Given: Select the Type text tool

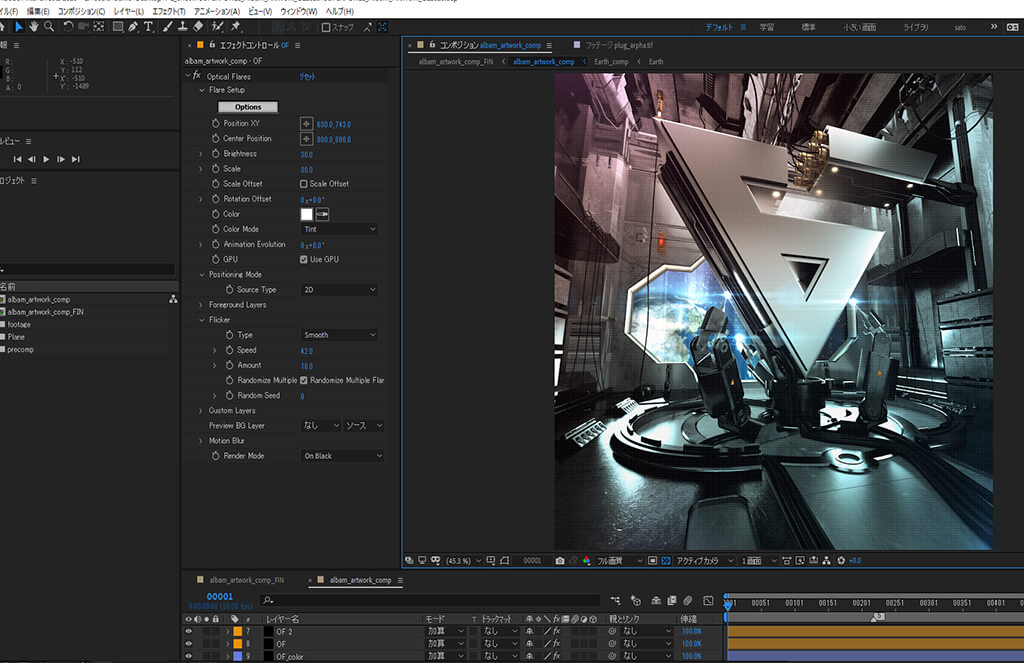Looking at the screenshot, I should (x=149, y=26).
